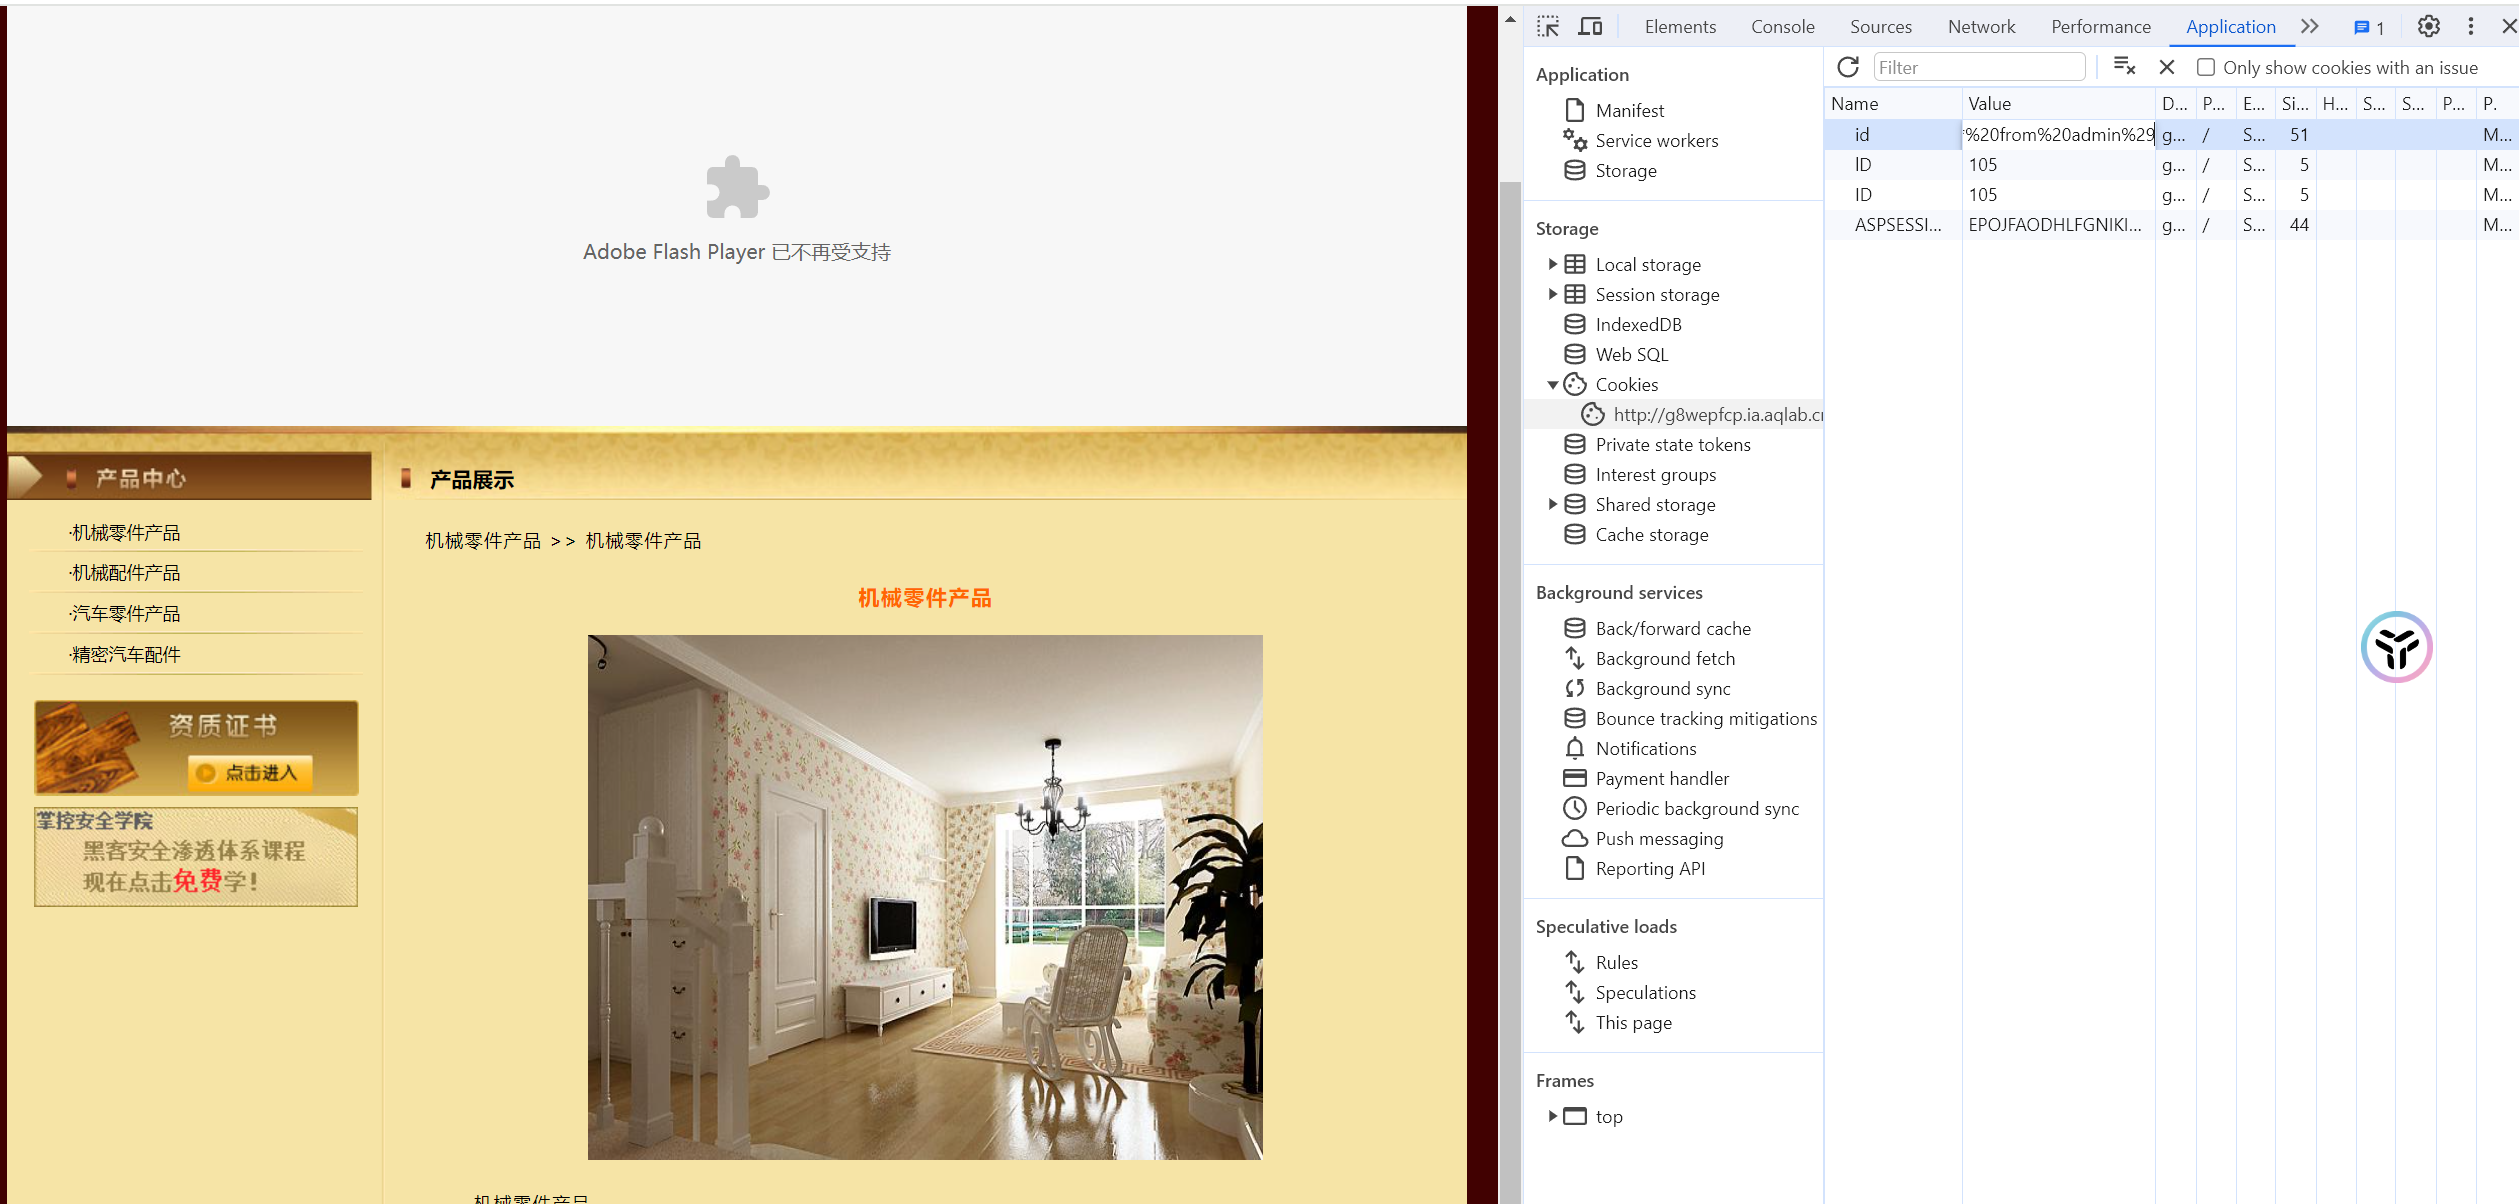
Task: Edit the id cookie value cell
Action: (x=2058, y=134)
